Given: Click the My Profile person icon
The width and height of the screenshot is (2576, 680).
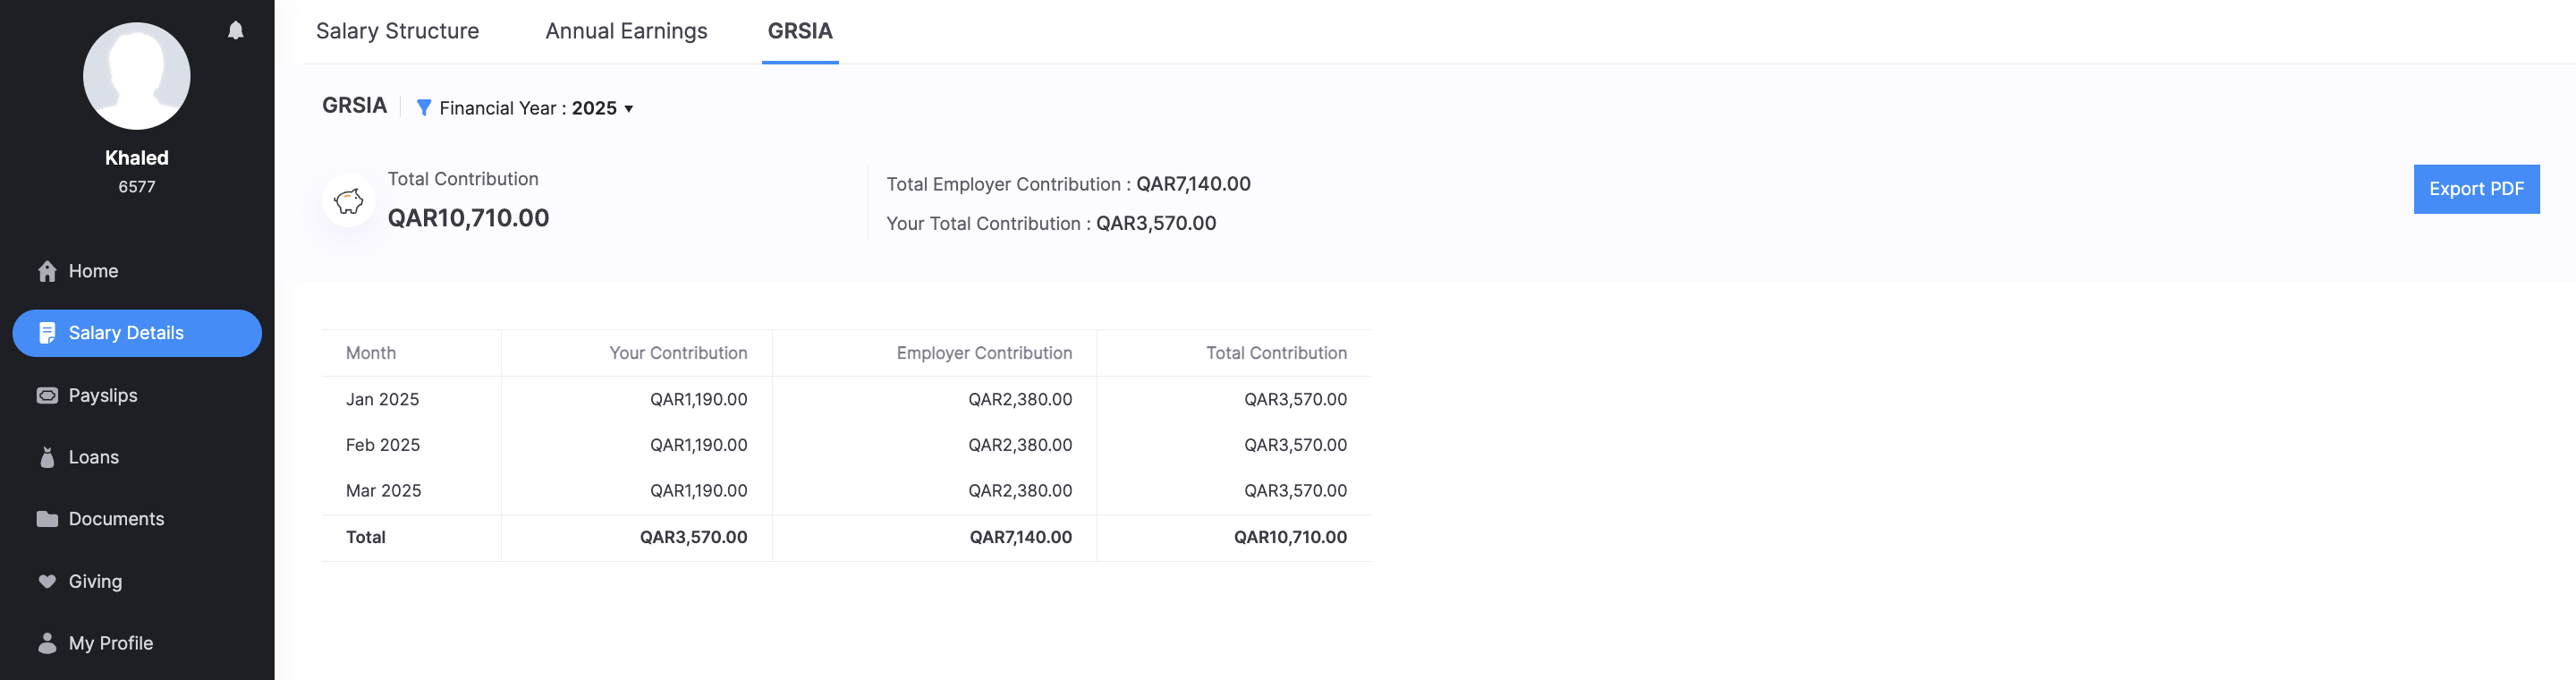Looking at the screenshot, I should tap(47, 643).
